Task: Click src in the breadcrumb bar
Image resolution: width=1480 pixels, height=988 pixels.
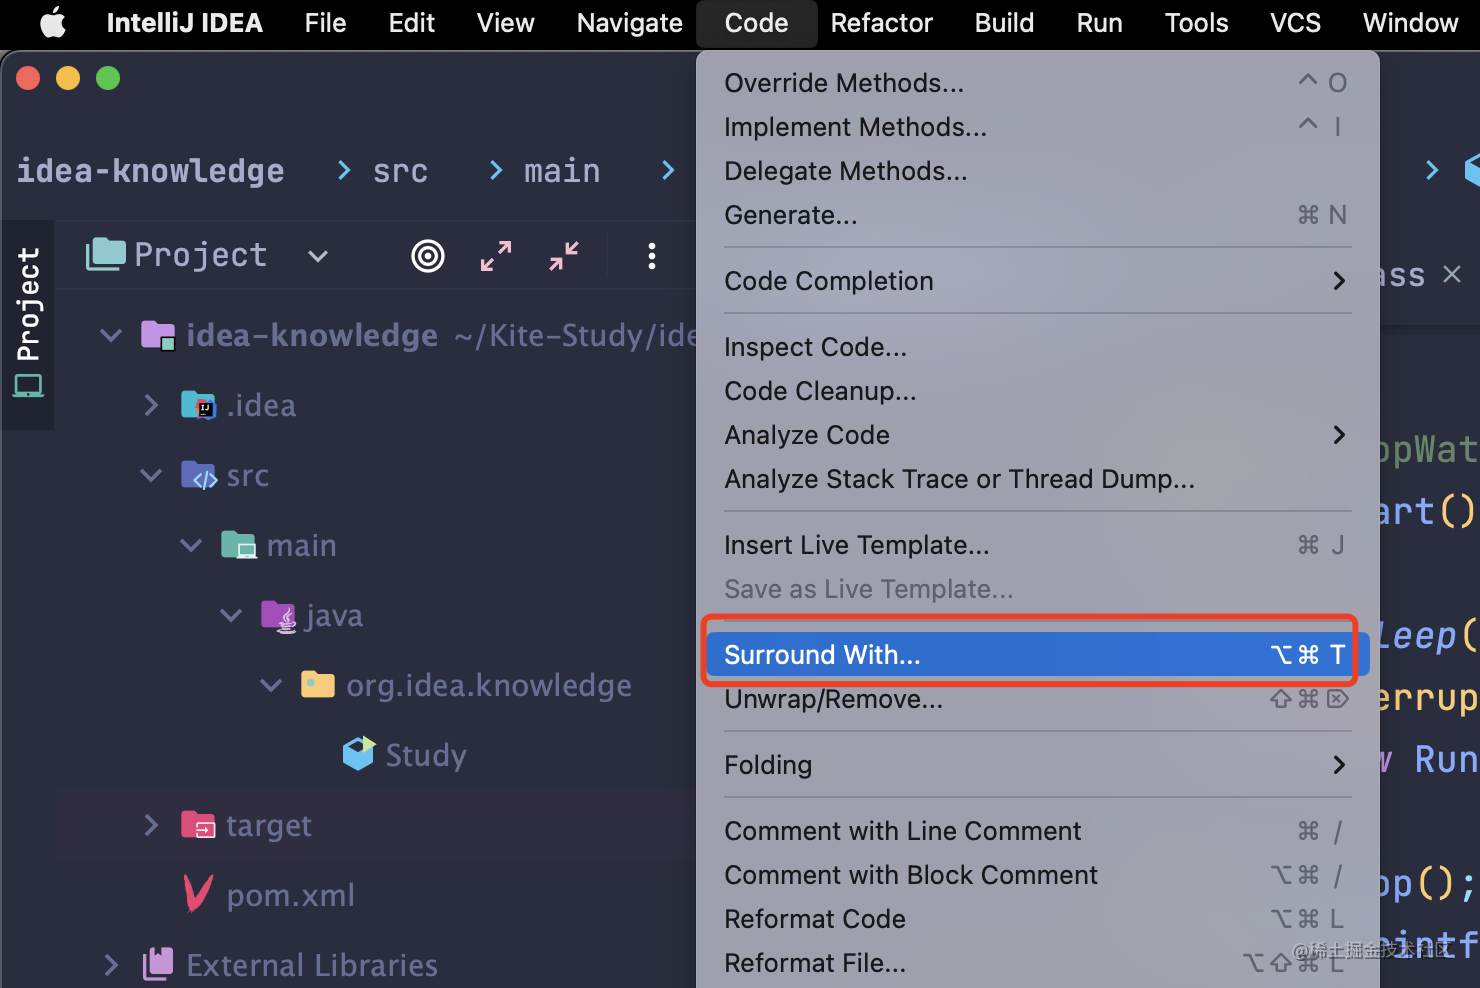Action: (x=400, y=171)
